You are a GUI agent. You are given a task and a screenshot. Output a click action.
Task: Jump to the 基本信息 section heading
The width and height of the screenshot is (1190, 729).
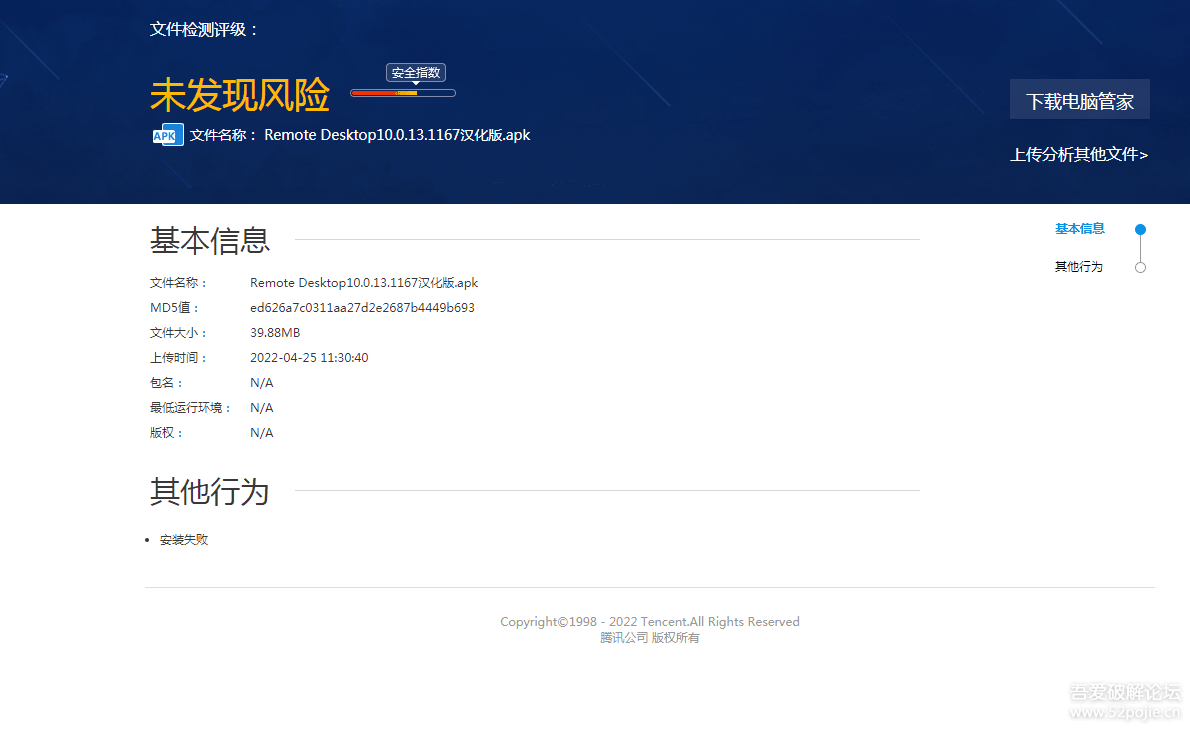209,240
